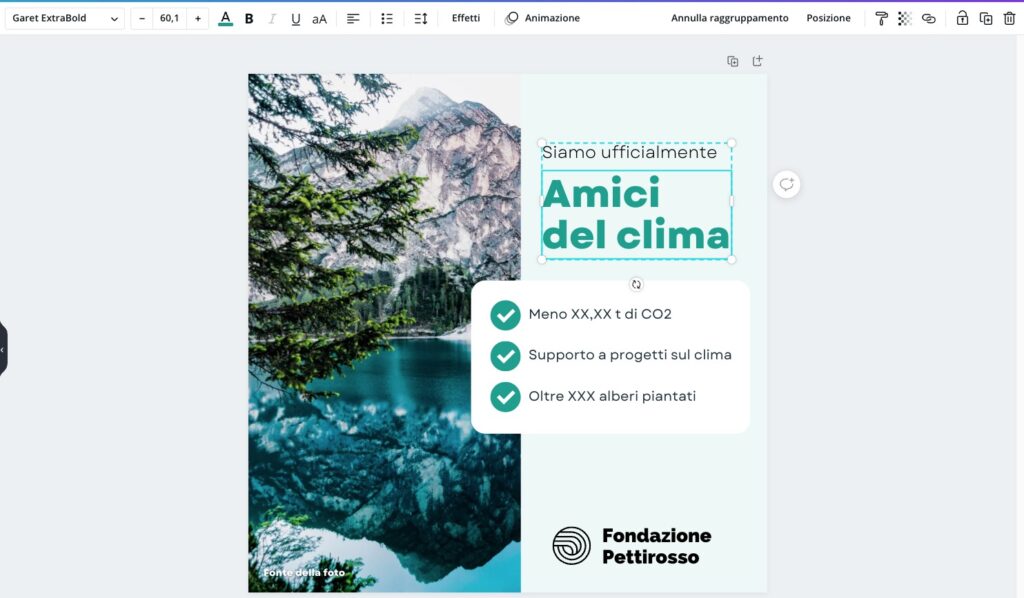
Task: Click the checkmark icon beside Meno XX,XX
Action: click(505, 315)
